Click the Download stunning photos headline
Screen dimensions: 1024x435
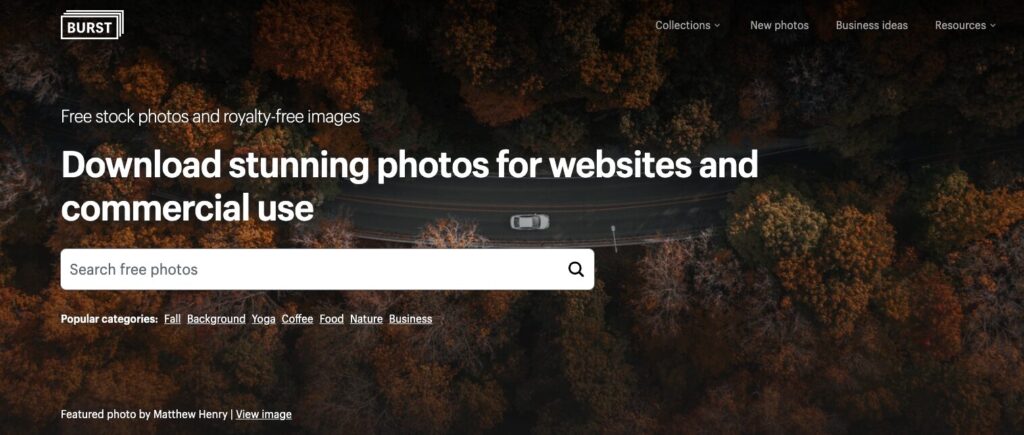click(409, 186)
